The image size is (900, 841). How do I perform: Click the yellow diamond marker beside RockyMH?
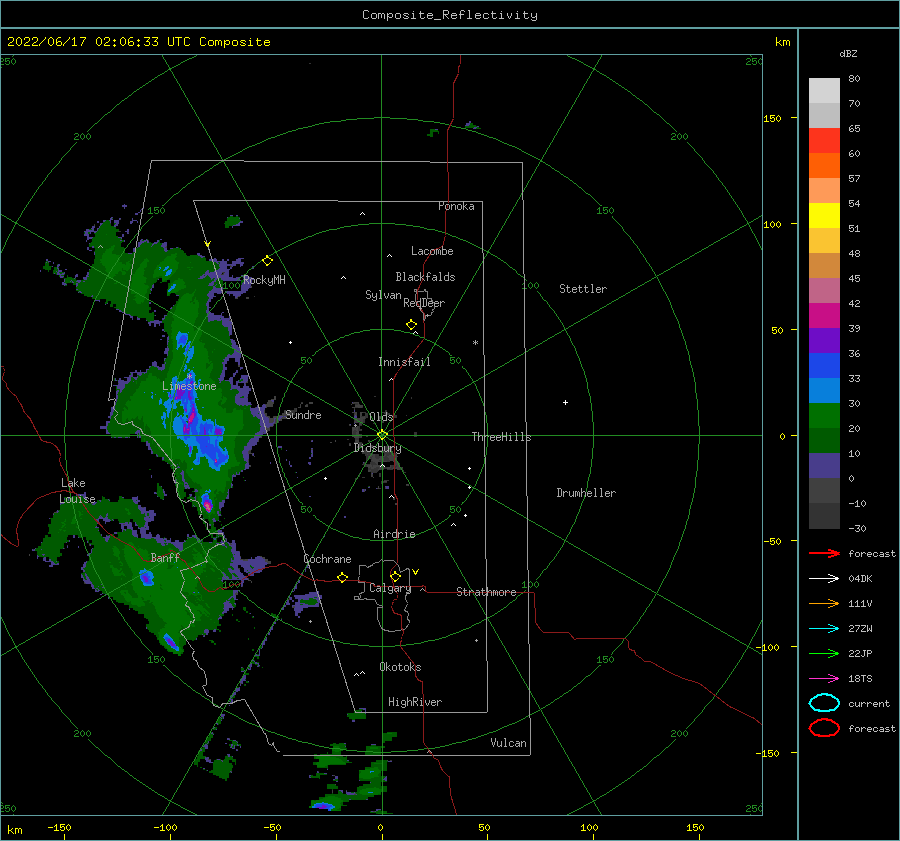click(x=267, y=261)
